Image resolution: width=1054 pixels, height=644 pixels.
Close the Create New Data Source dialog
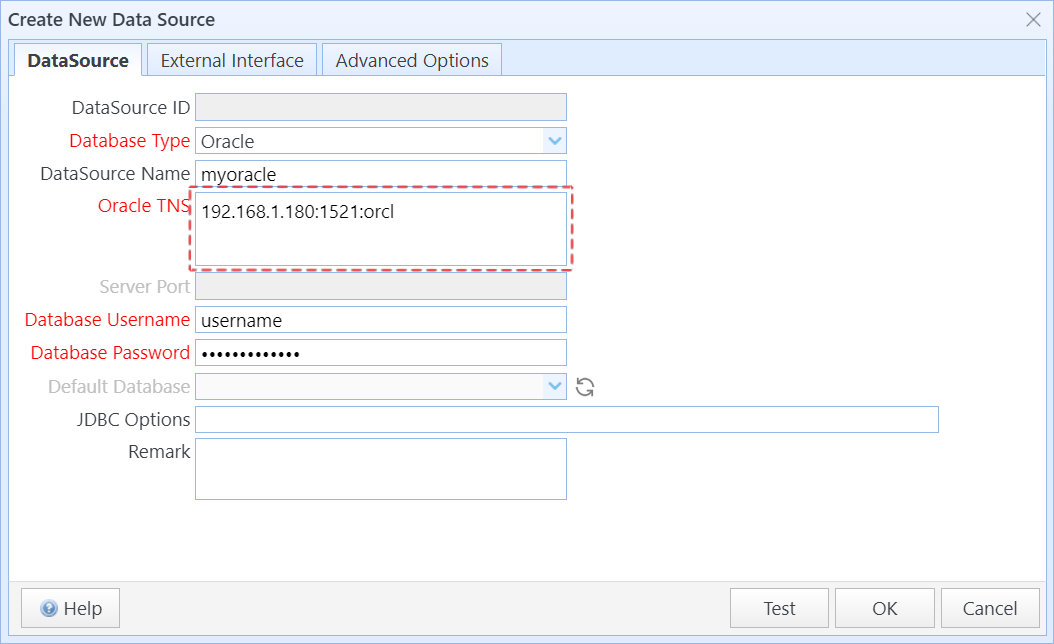[1033, 19]
